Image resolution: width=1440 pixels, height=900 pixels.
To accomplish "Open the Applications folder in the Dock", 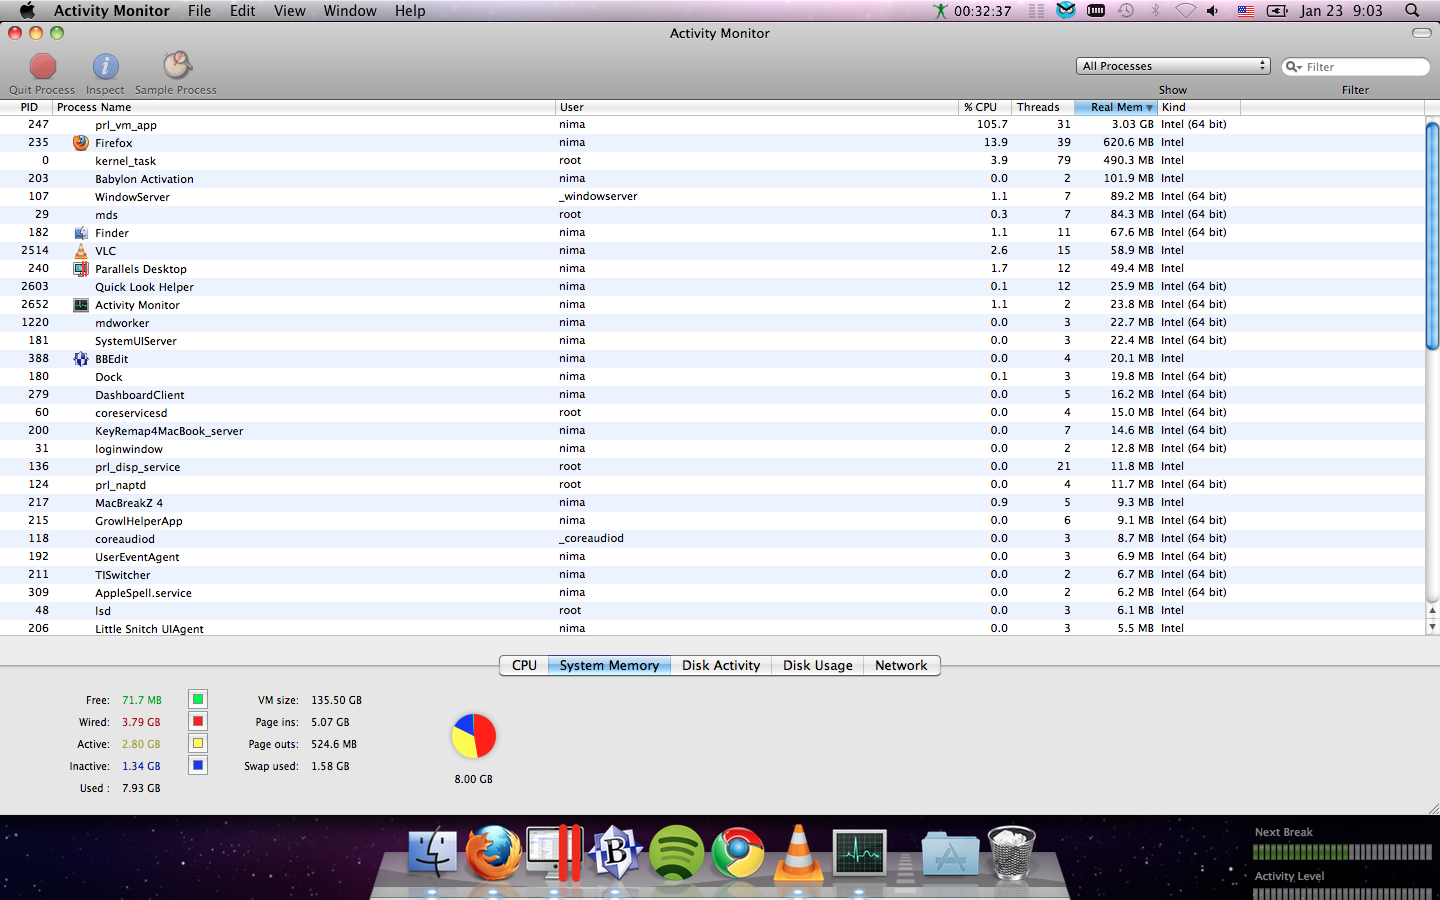I will (950, 853).
